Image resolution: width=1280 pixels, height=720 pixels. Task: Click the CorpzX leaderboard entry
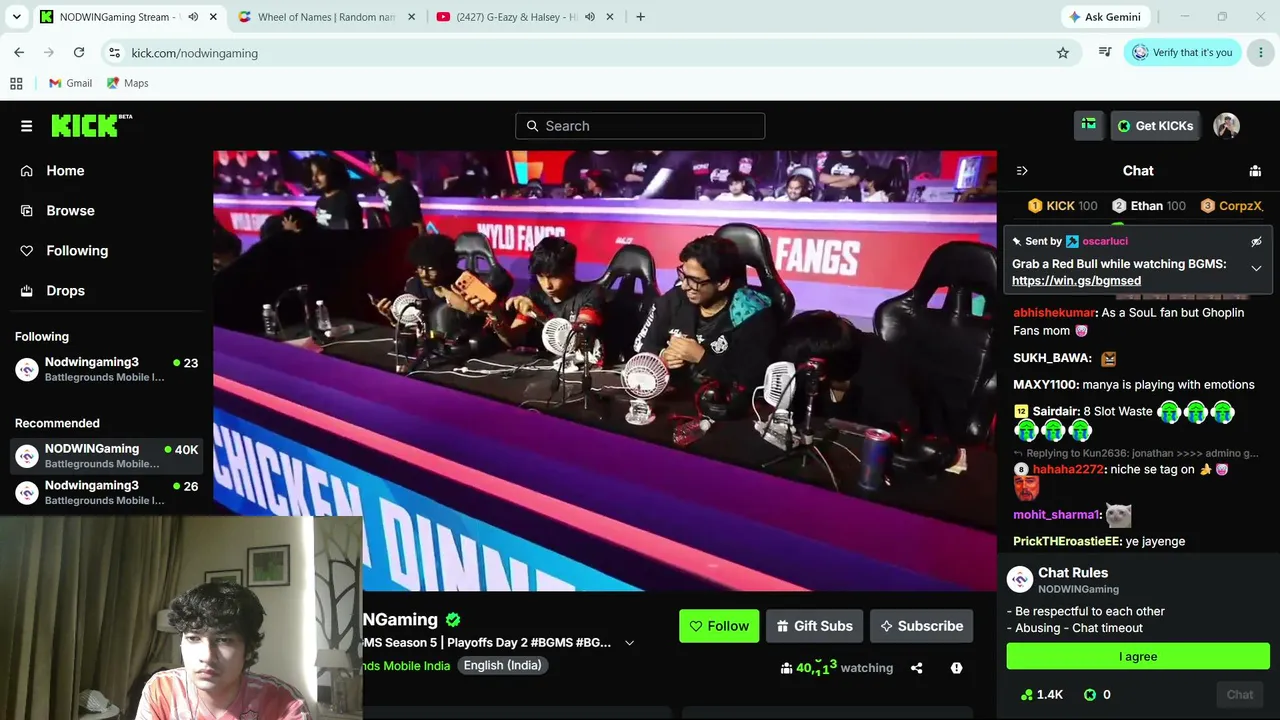(x=1232, y=206)
